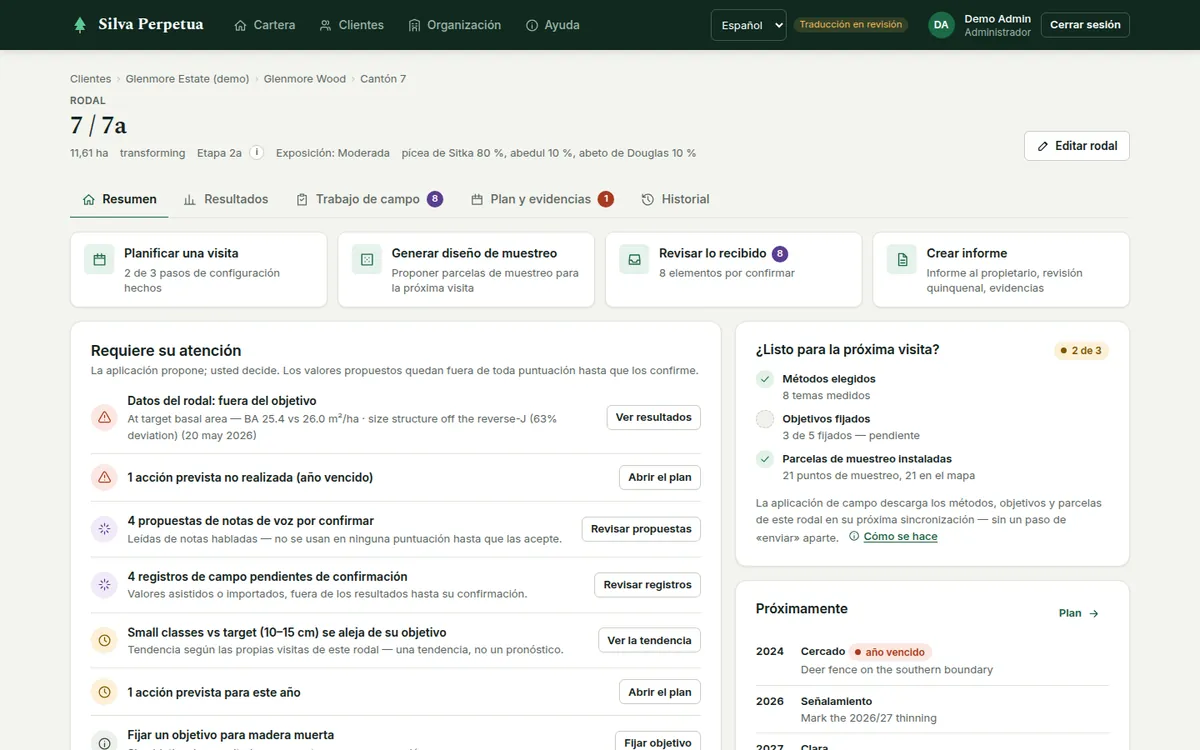Open the Clientes breadcrumb
Image resolution: width=1200 pixels, height=750 pixels.
pyautogui.click(x=91, y=79)
